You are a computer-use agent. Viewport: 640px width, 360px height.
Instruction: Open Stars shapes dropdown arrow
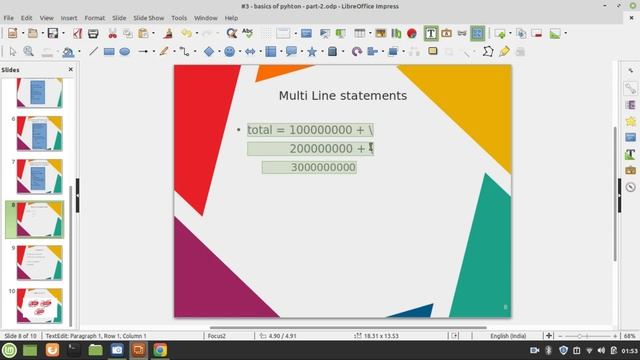coord(322,51)
